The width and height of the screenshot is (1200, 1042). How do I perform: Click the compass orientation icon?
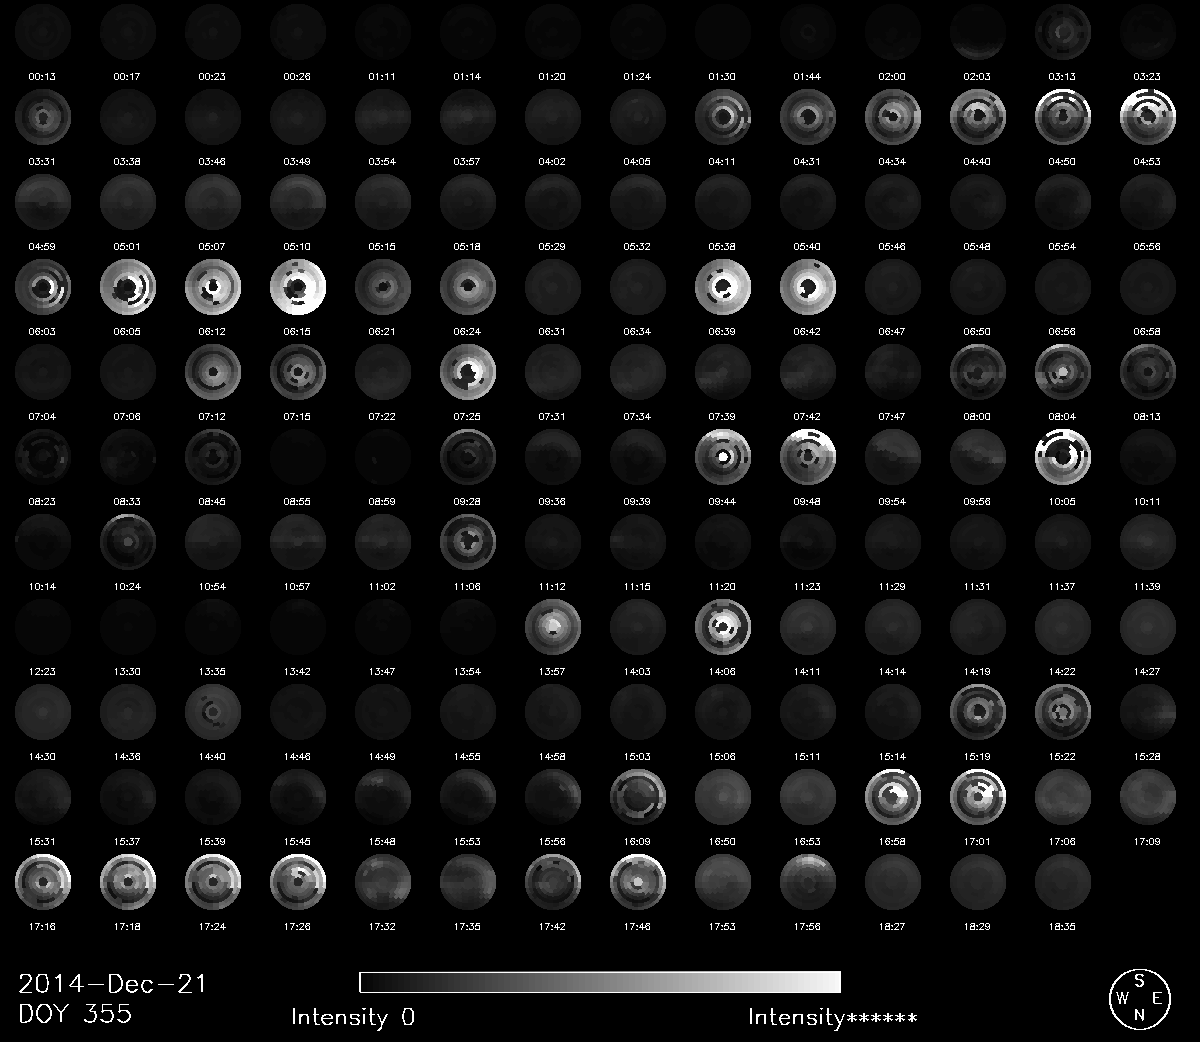[x=1138, y=997]
